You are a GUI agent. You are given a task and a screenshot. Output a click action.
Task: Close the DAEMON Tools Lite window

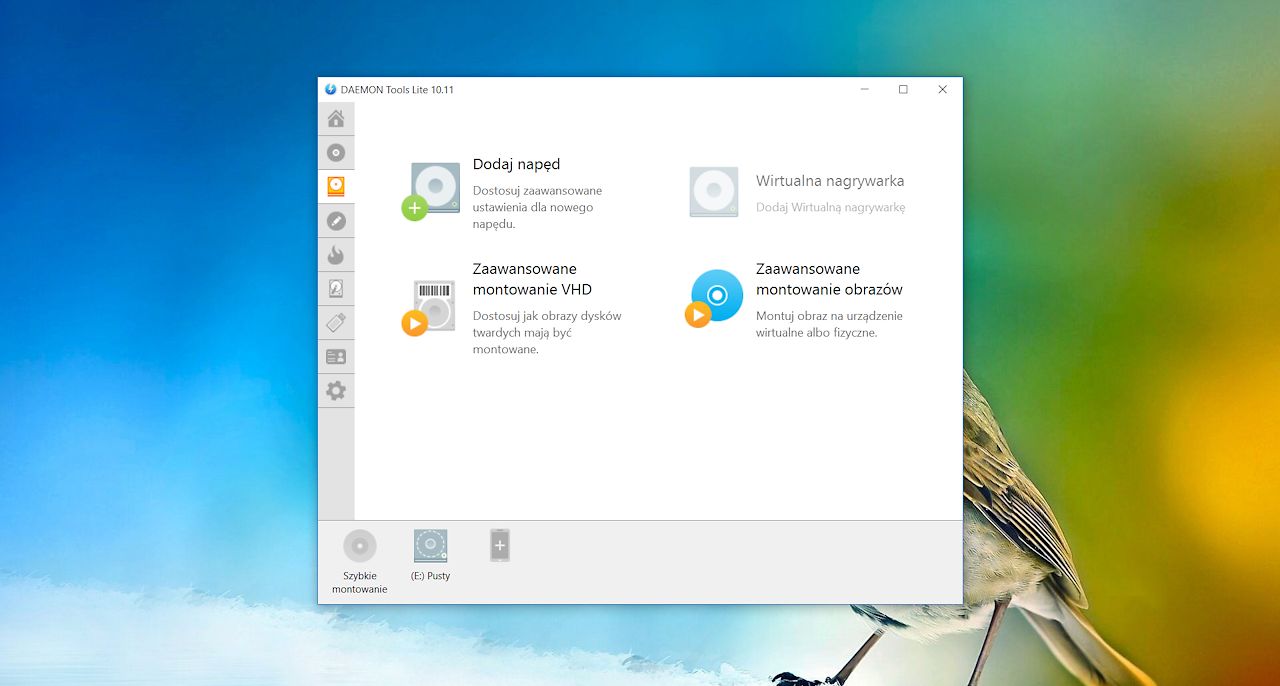point(942,89)
